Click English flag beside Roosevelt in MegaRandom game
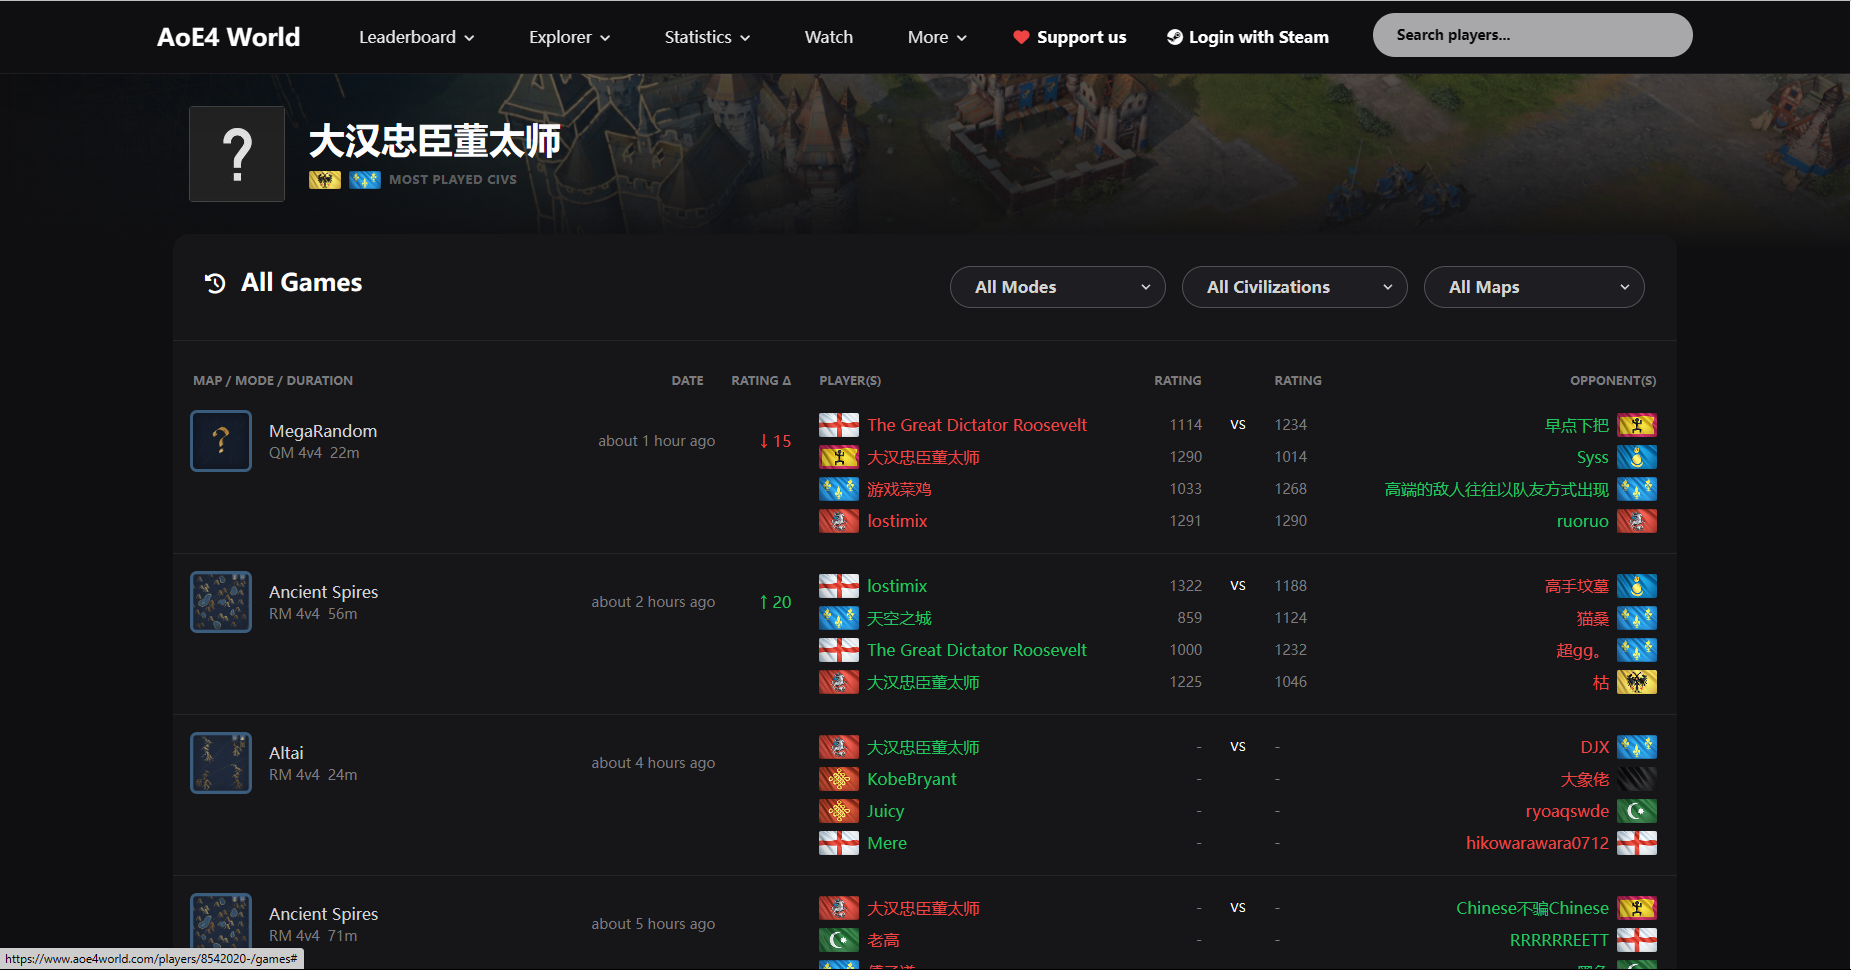1851x970 pixels. pos(839,425)
